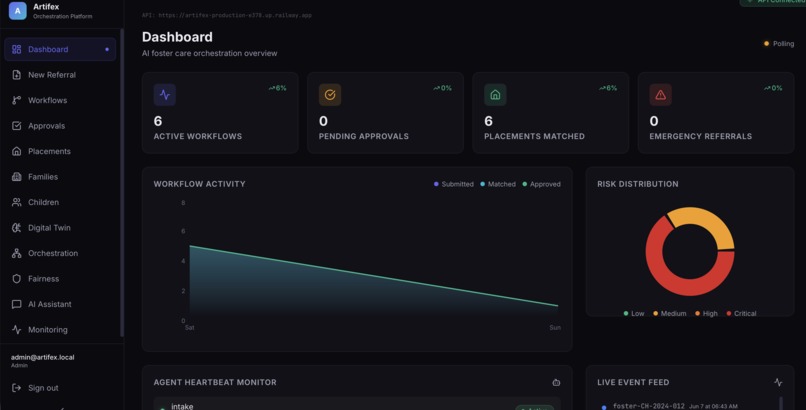Open the Placements Matched card
This screenshot has height=410, width=806.
[x=551, y=113]
